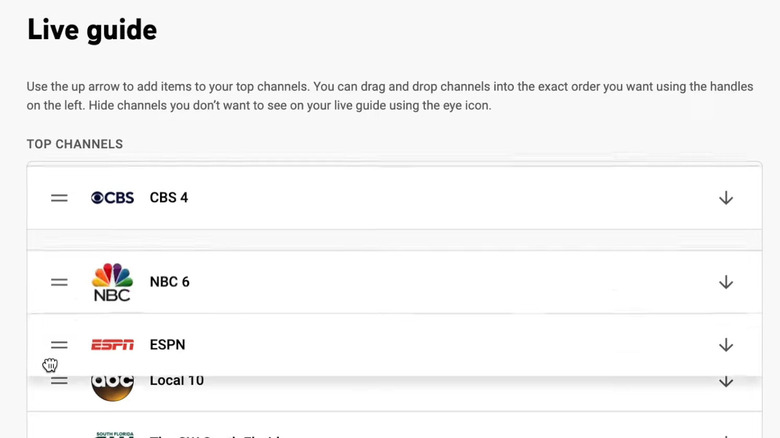Grab the drag handle for CBS 4

point(59,198)
